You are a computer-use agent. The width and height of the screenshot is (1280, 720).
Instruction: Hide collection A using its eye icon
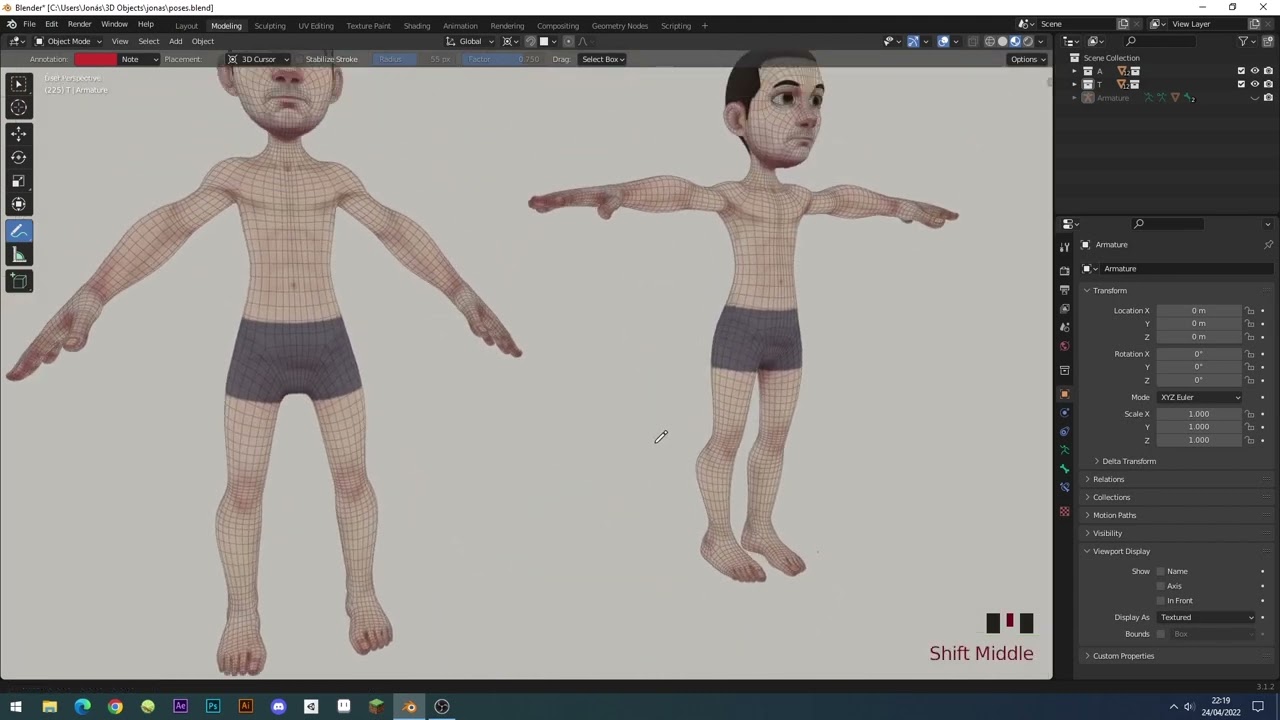pyautogui.click(x=1255, y=71)
